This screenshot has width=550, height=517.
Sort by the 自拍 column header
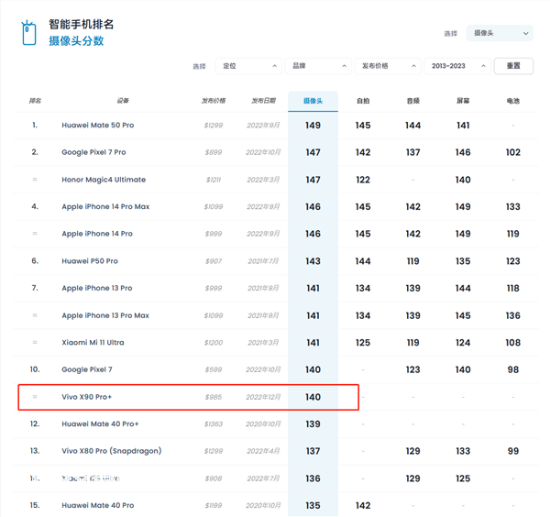(363, 101)
